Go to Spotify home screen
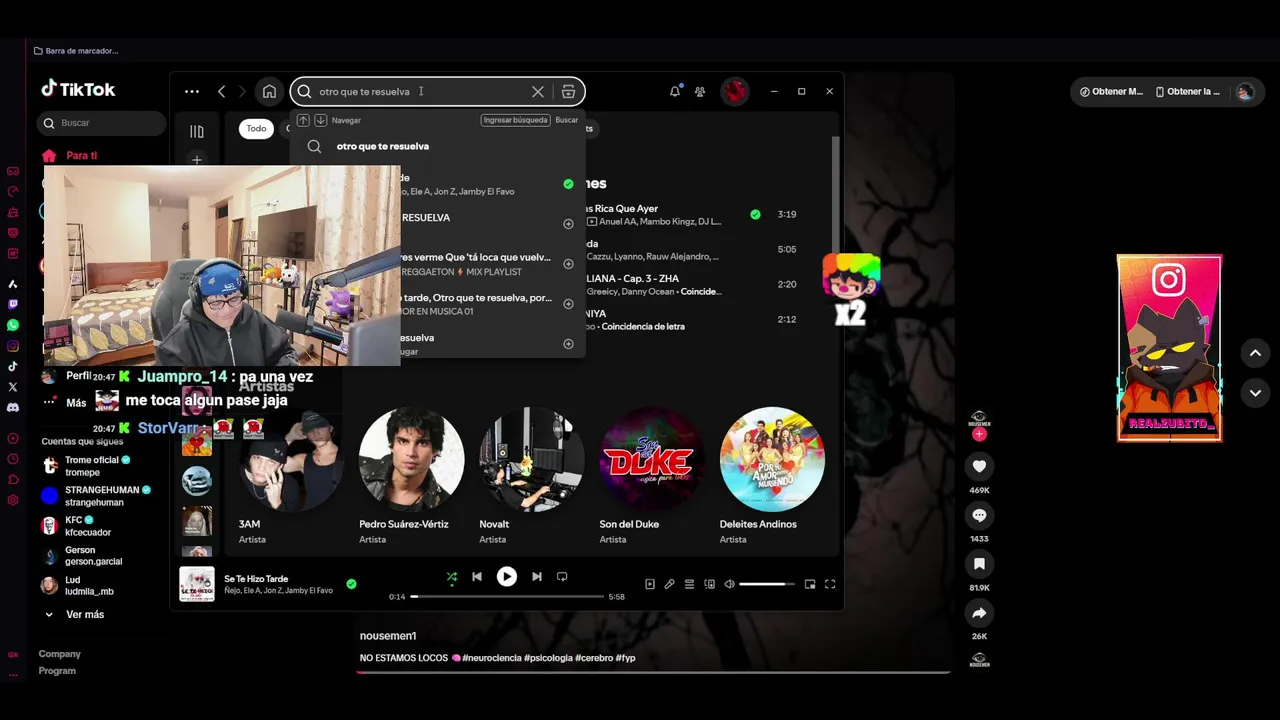This screenshot has height=720, width=1280. coord(269,91)
